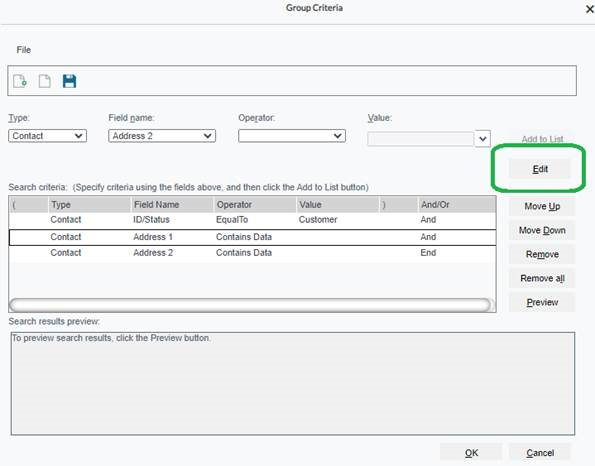Click the Preview button

[x=542, y=302]
